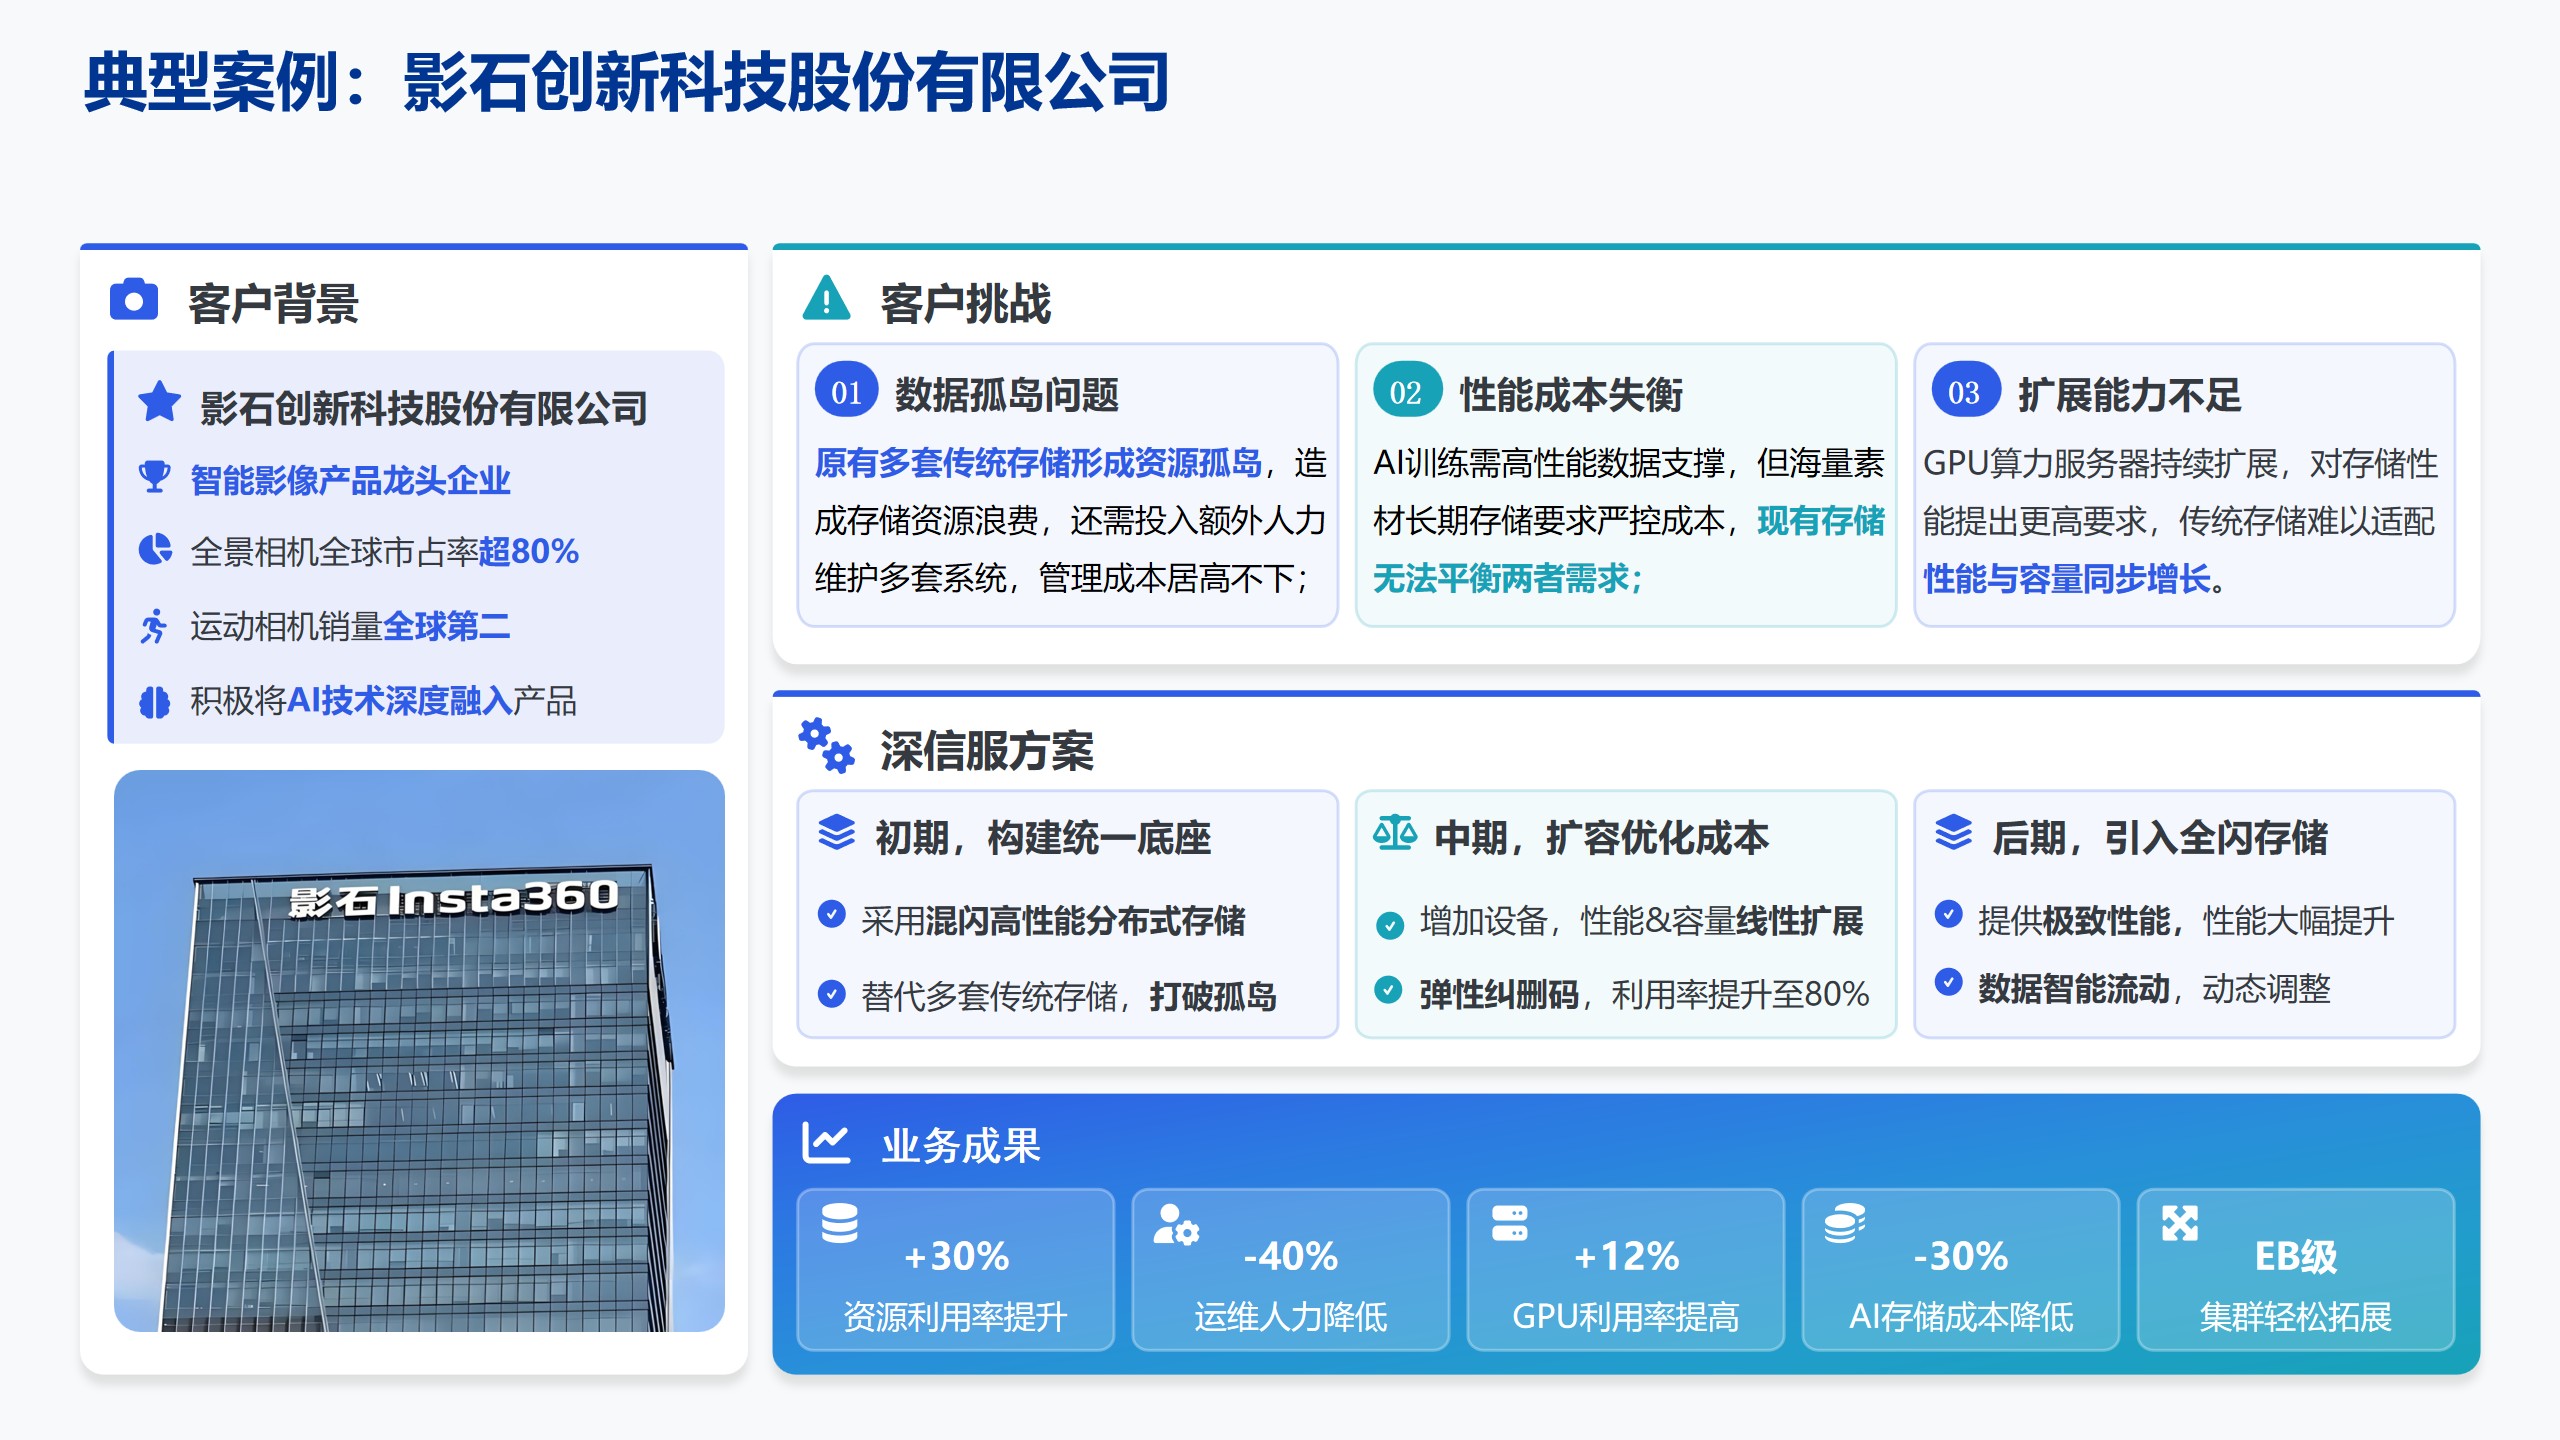
Task: Click the layers icon beside 初期，构建统一底座
Action: click(836, 832)
